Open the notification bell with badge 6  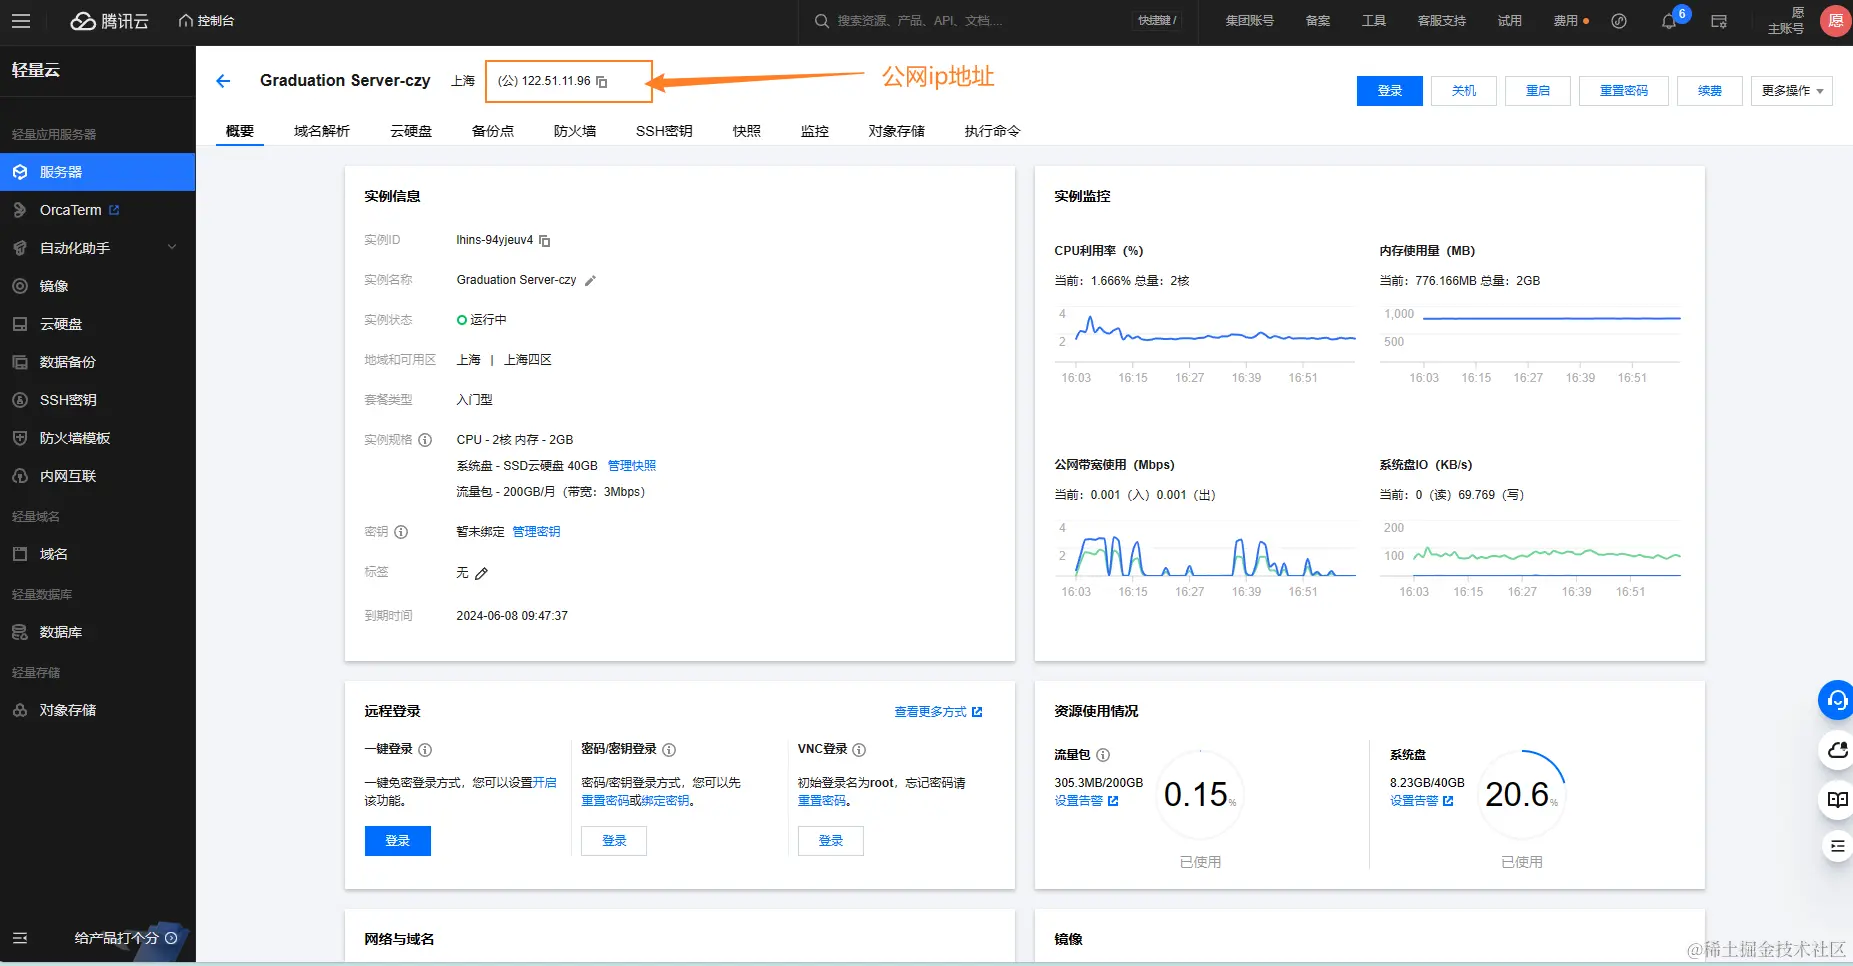1669,21
